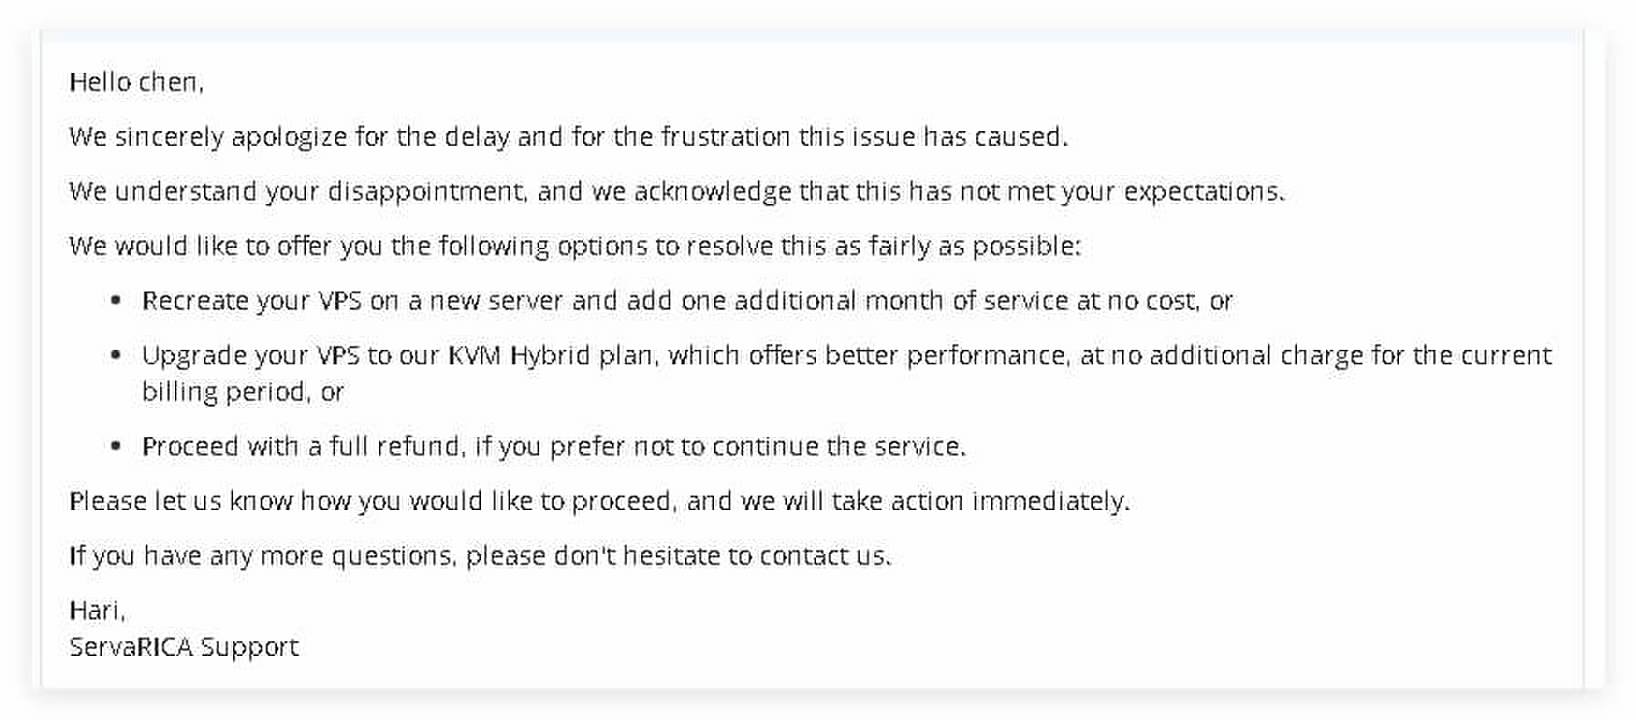Click the "Hello chen," greeting line
This screenshot has width=1636, height=720.
pyautogui.click(x=136, y=82)
